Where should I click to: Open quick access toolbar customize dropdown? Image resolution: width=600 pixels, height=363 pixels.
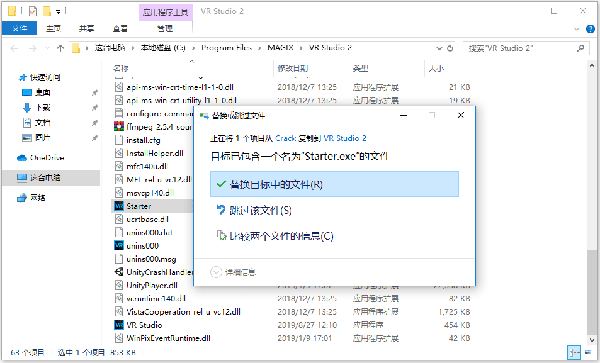pyautogui.click(x=59, y=12)
